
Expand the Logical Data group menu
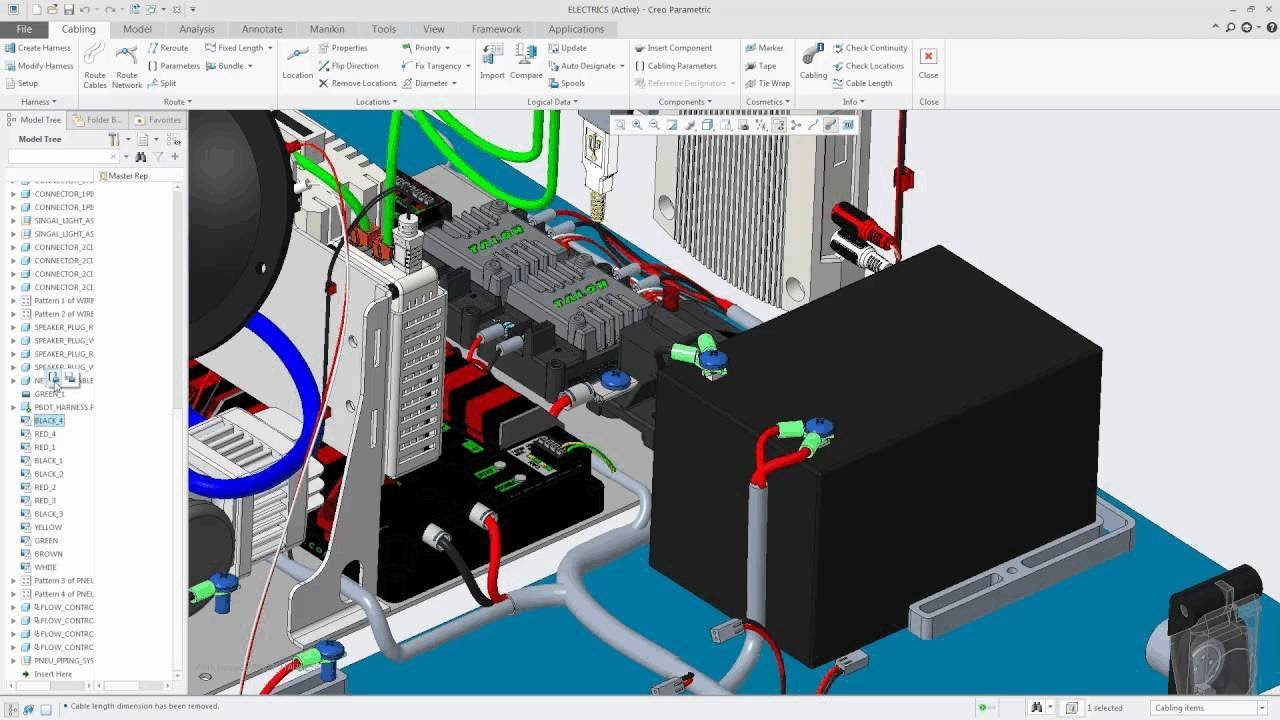point(552,102)
